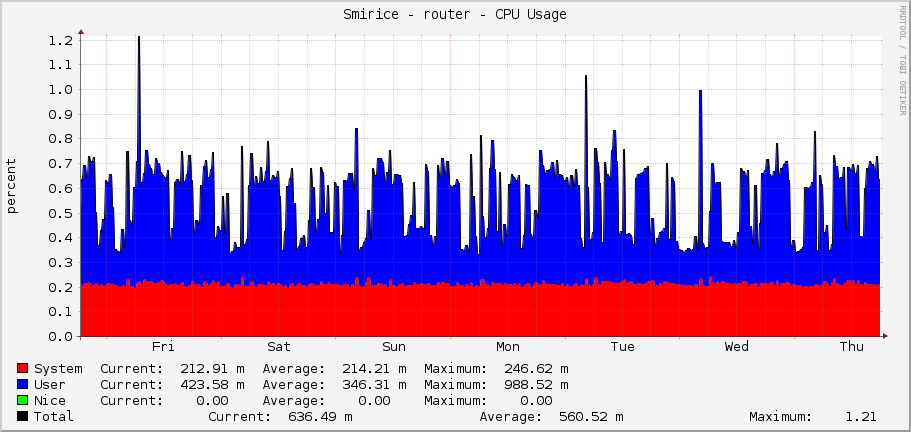Click User maximum value 988.52 m
The image size is (911, 432).
click(x=536, y=384)
